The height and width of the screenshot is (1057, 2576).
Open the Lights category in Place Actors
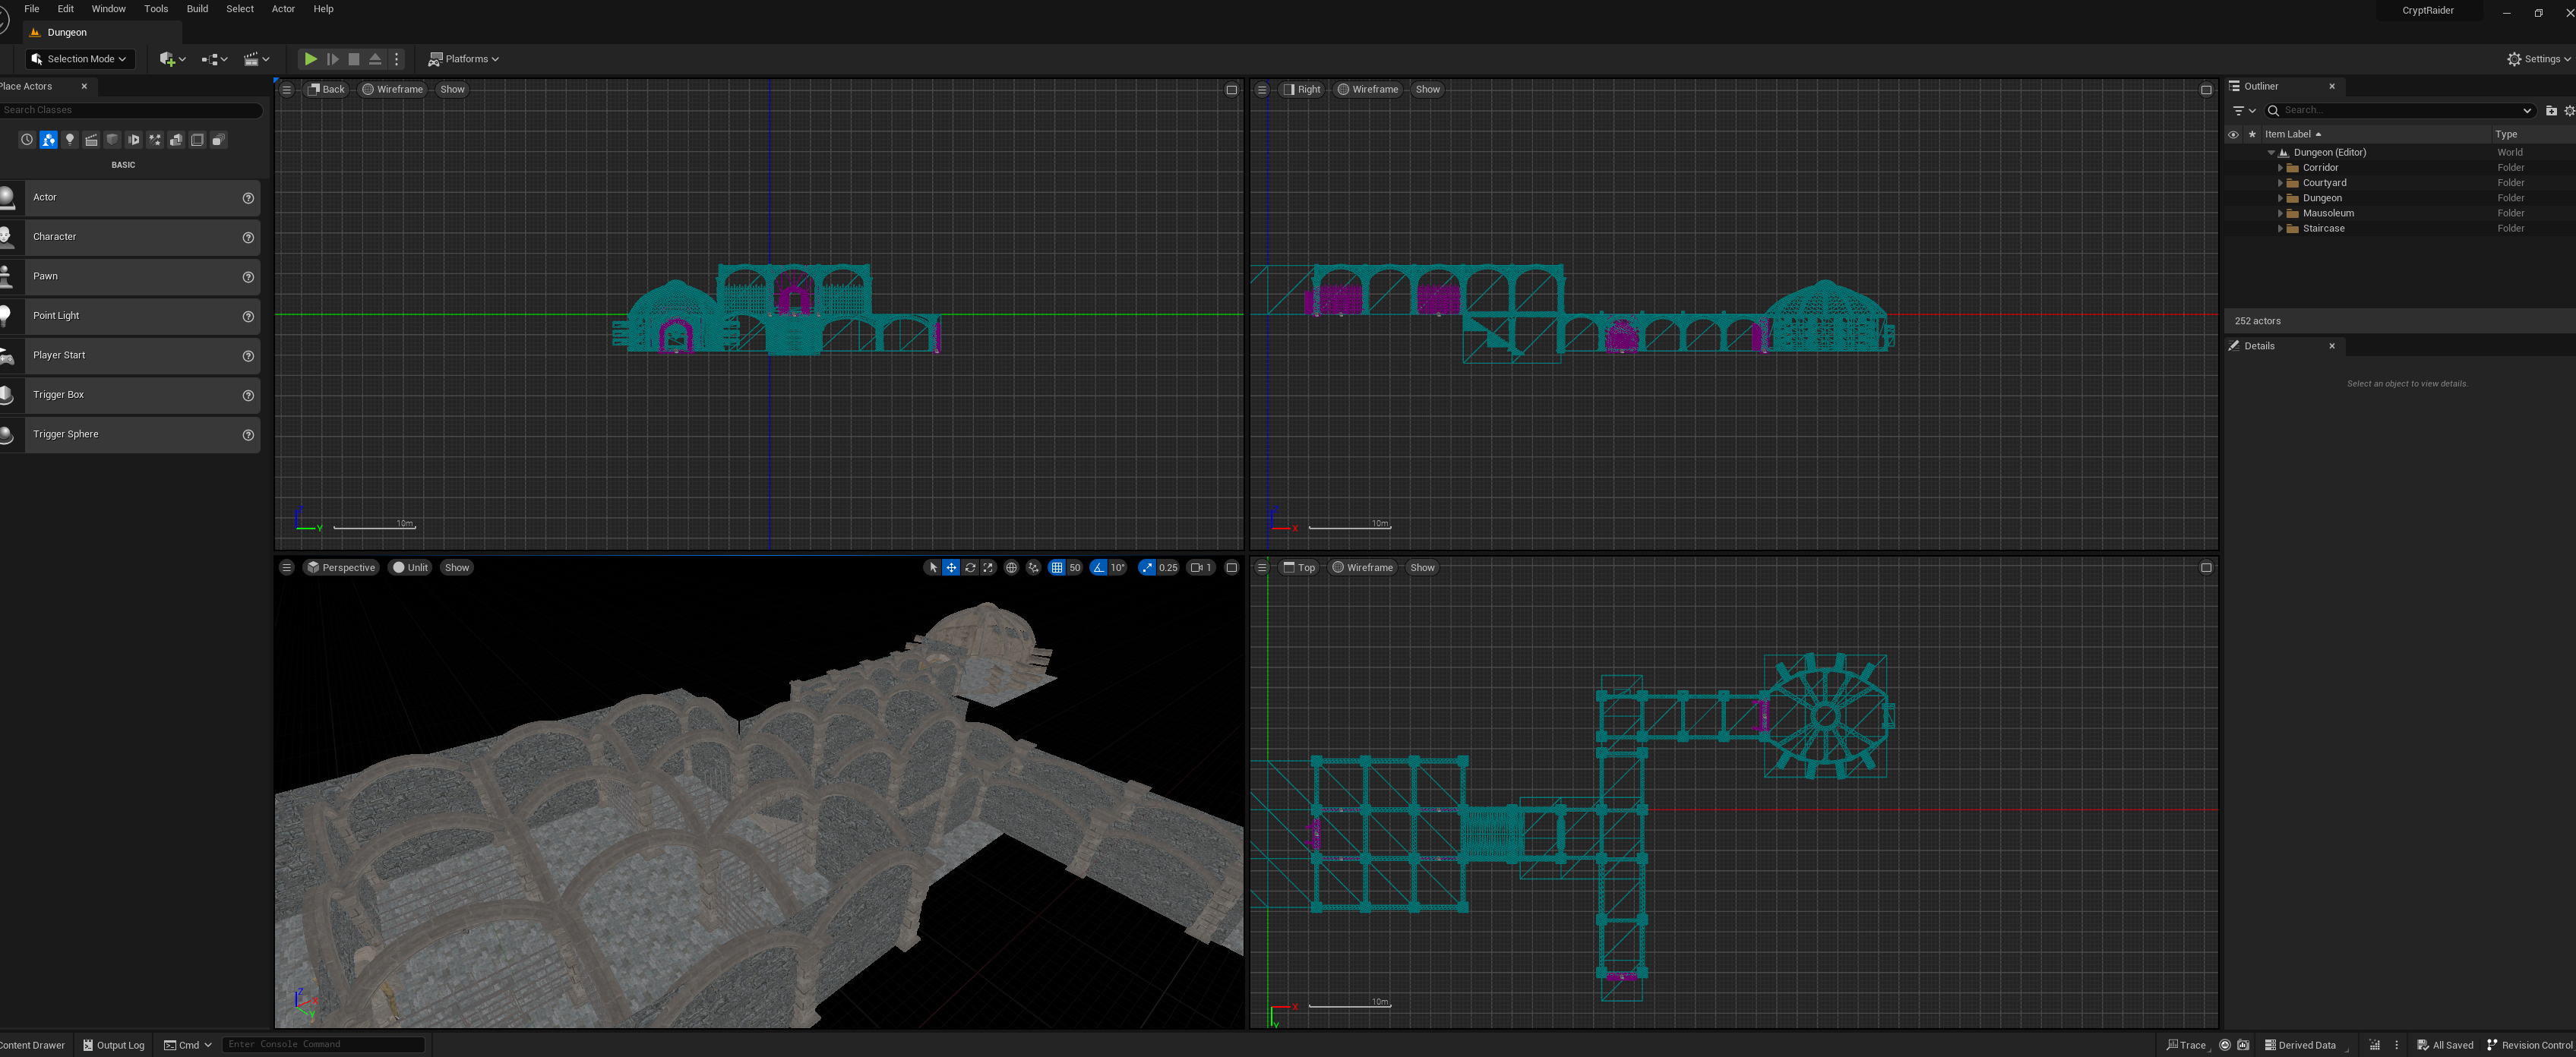(x=70, y=140)
